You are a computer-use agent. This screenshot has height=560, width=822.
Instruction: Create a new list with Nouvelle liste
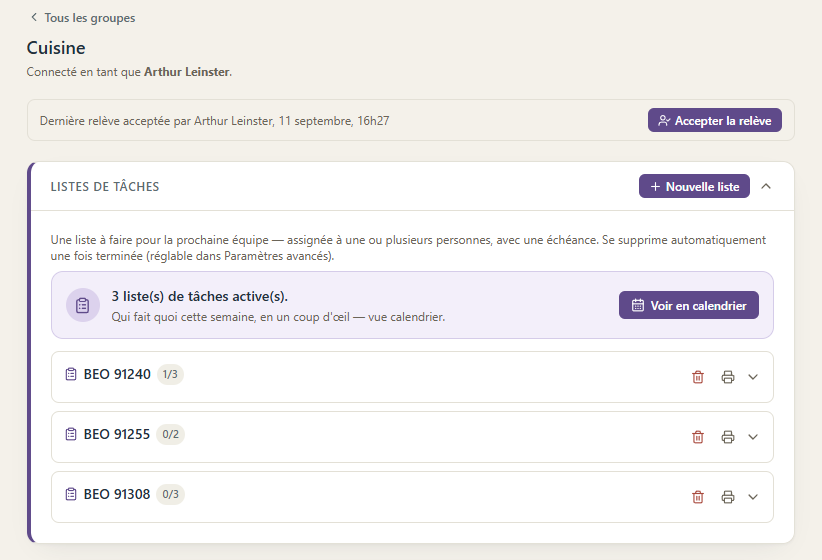pyautogui.click(x=694, y=186)
